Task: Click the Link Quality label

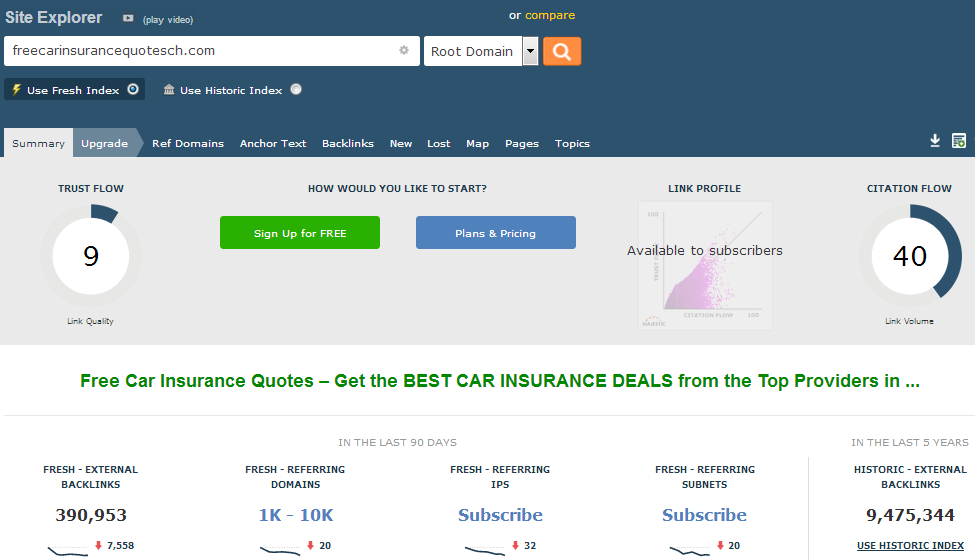Action: tap(90, 321)
